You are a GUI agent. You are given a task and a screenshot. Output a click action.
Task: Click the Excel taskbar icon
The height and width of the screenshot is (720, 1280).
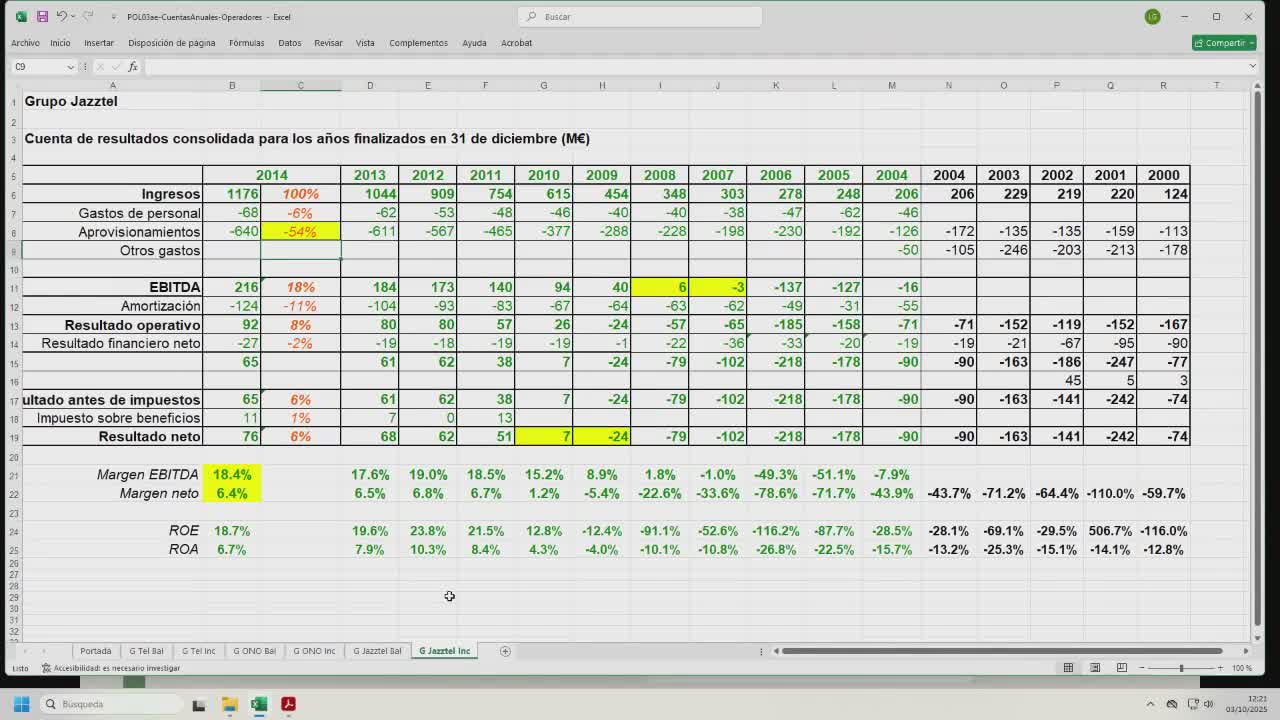click(258, 704)
